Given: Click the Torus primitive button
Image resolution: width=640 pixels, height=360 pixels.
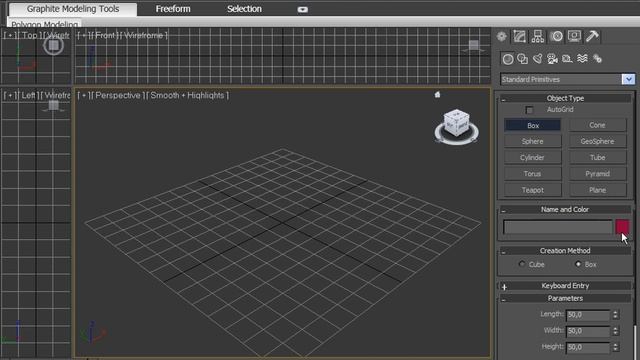Looking at the screenshot, I should tap(533, 174).
